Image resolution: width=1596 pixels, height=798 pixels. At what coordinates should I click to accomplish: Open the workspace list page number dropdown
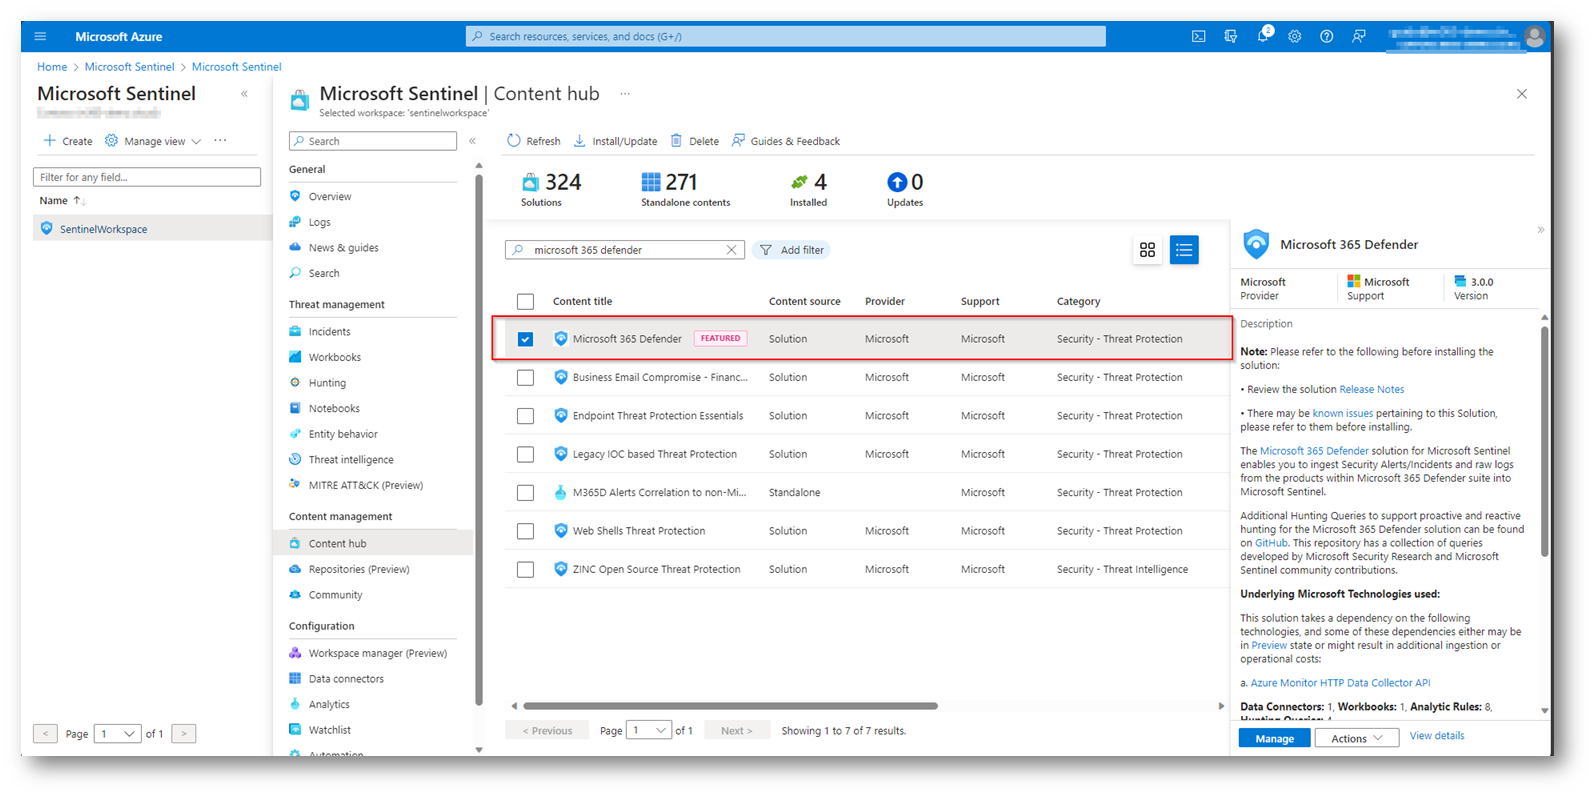click(117, 734)
